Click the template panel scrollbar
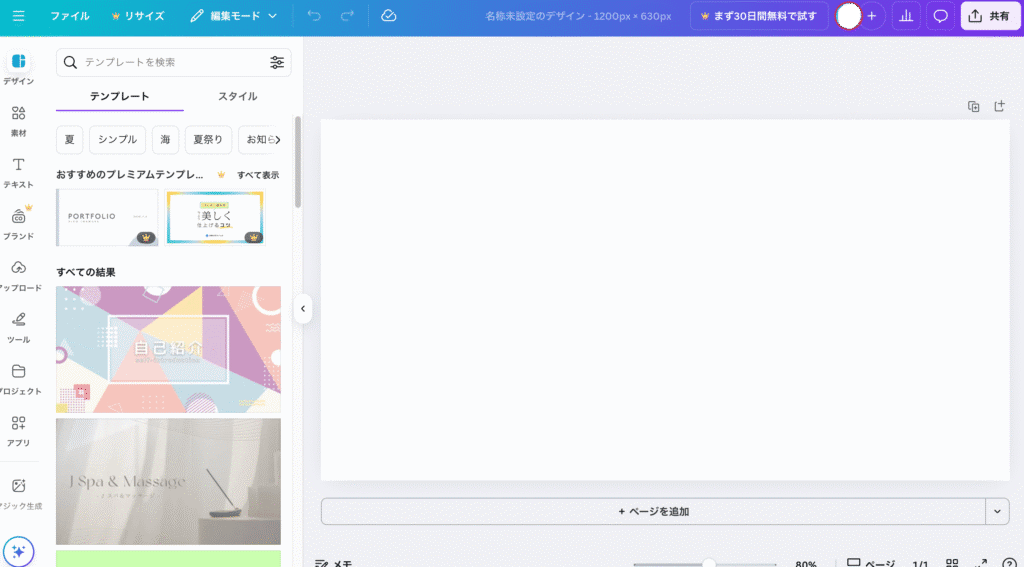Viewport: 1024px width, 567px height. pos(298,162)
